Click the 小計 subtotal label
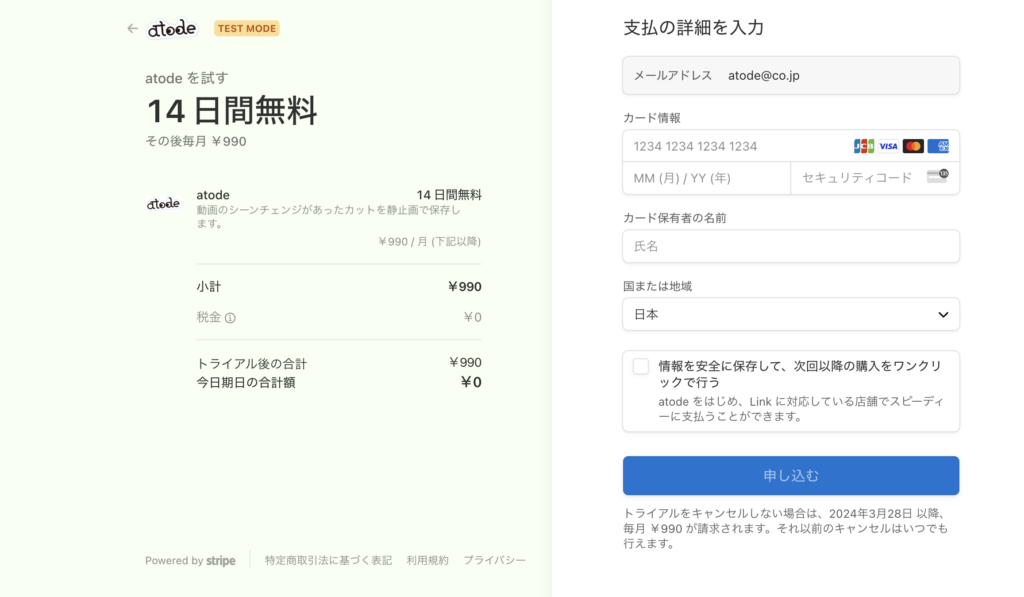 tap(209, 287)
